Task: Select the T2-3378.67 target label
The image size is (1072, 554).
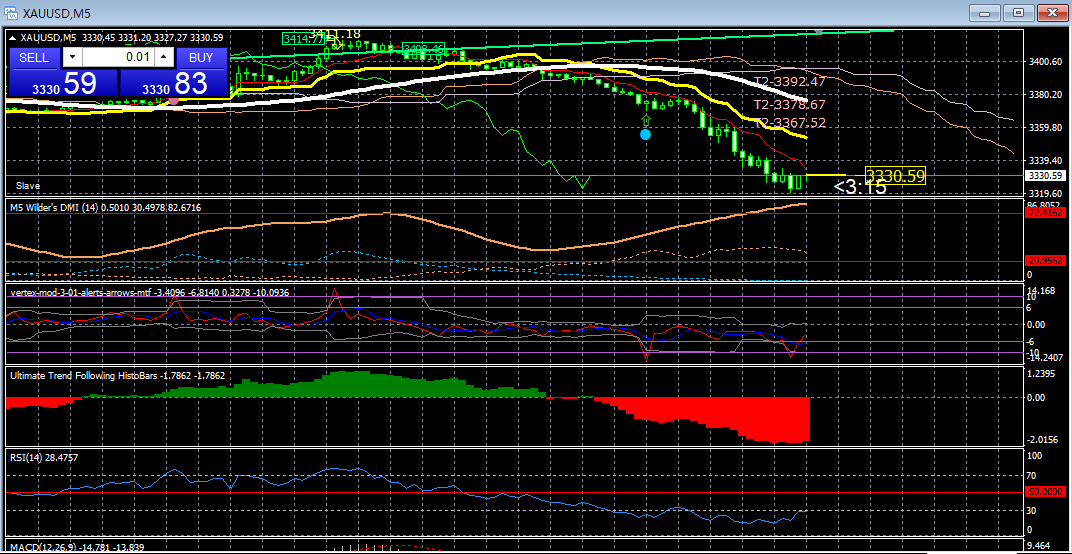Action: click(x=790, y=105)
